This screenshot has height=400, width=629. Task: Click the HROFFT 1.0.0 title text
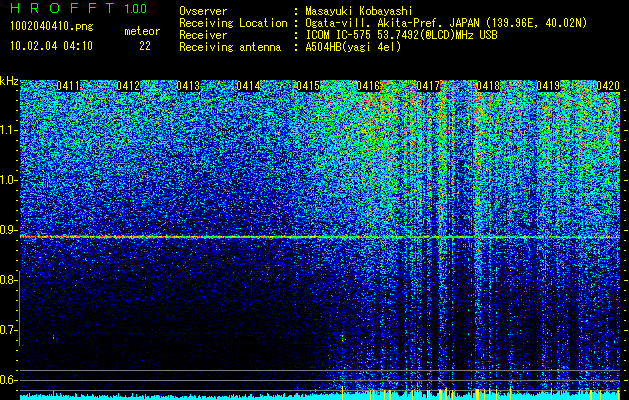[78, 8]
